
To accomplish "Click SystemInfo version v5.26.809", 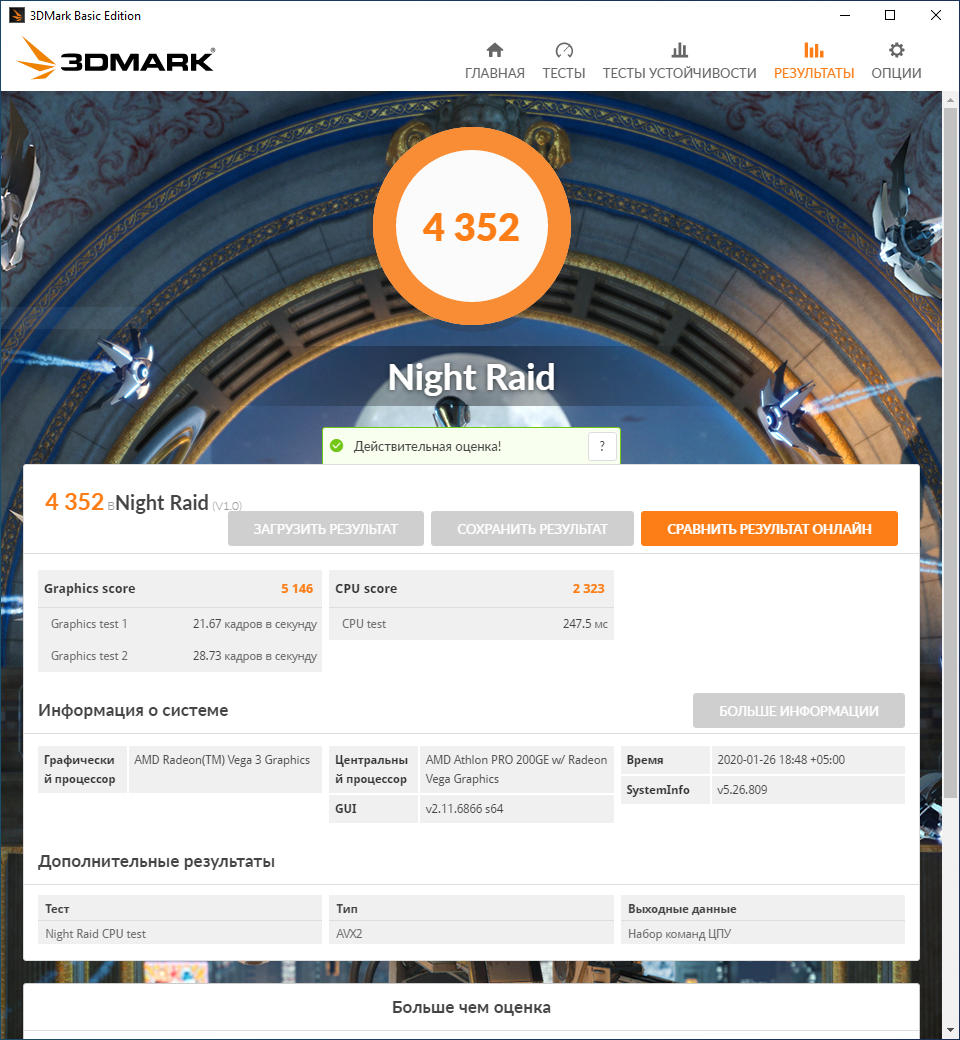I will [742, 790].
